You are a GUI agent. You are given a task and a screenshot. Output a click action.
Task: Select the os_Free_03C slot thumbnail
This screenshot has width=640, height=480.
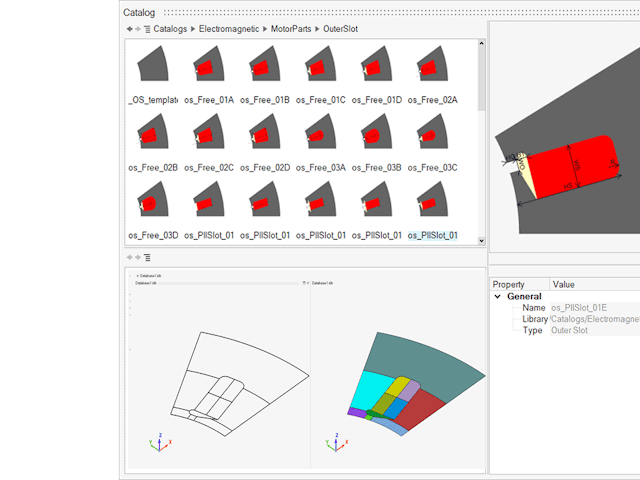pos(433,131)
